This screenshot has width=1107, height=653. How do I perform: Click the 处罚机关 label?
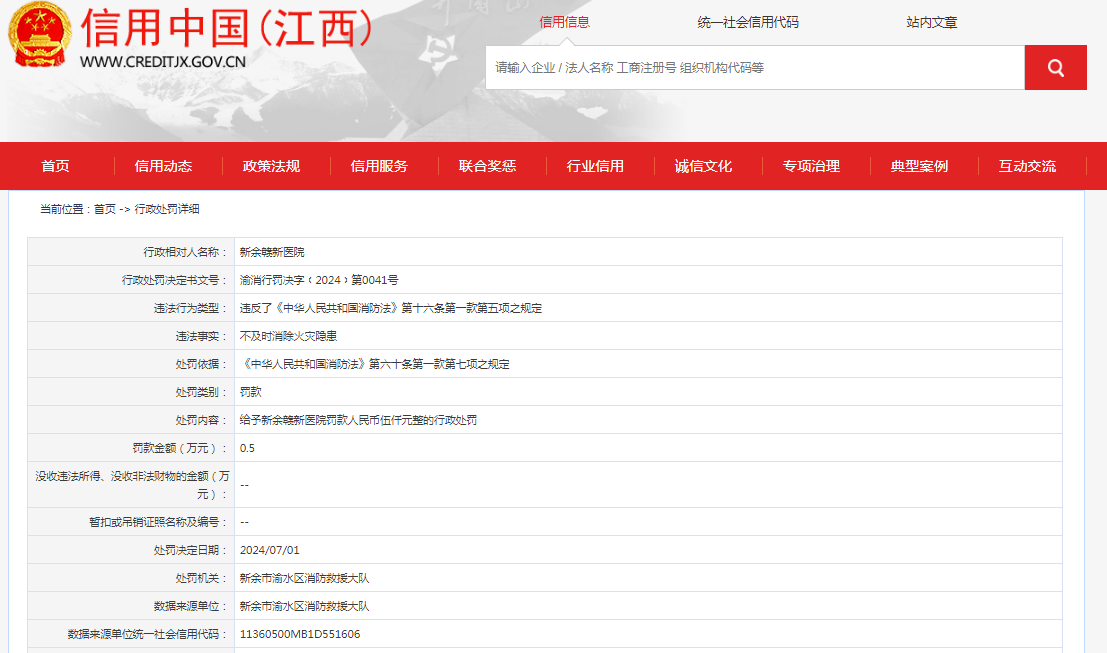[202, 578]
